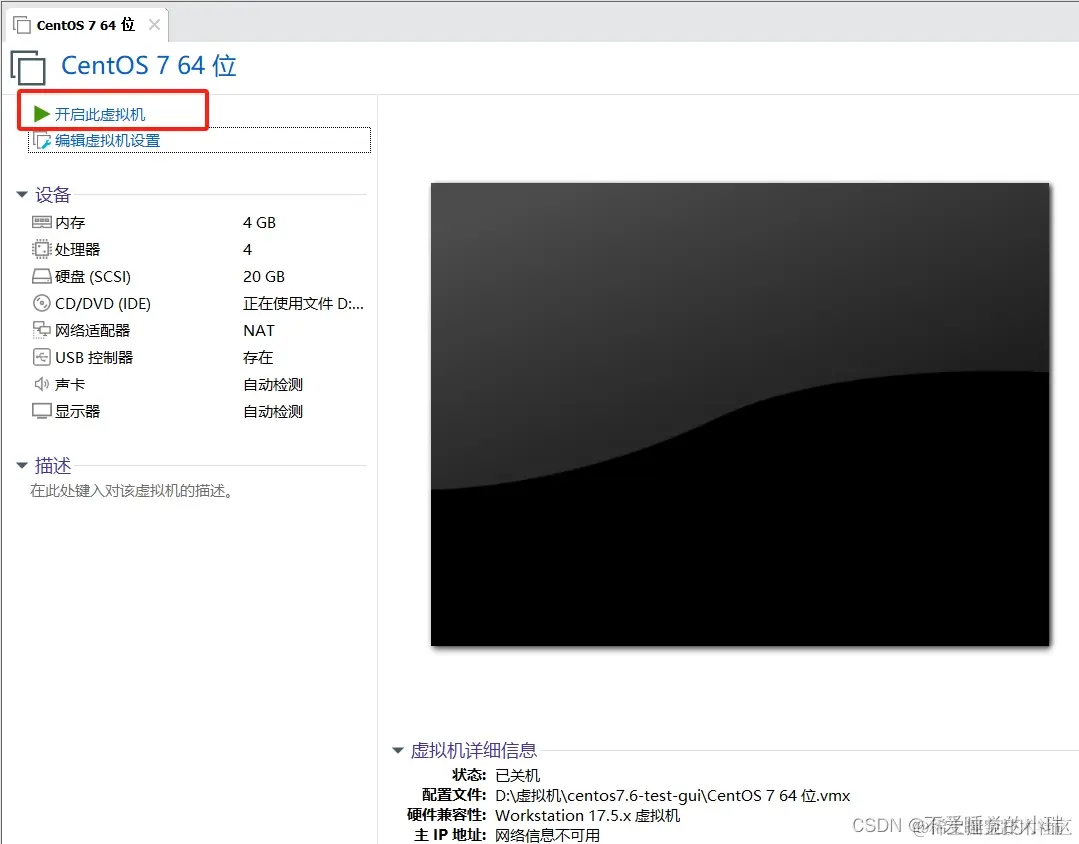Click the green play icon to power on

click(x=41, y=114)
